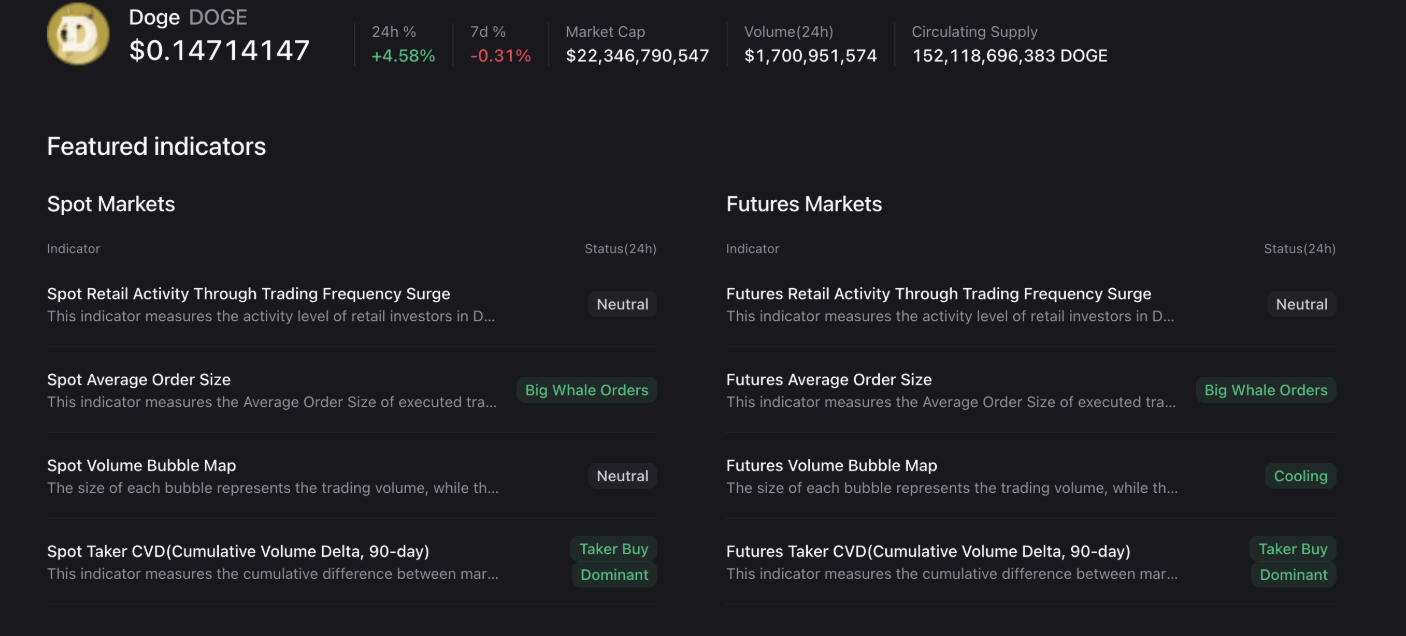This screenshot has height=636, width=1406.
Task: Click the Spot Taker Buy Dominant badge
Action: click(614, 562)
